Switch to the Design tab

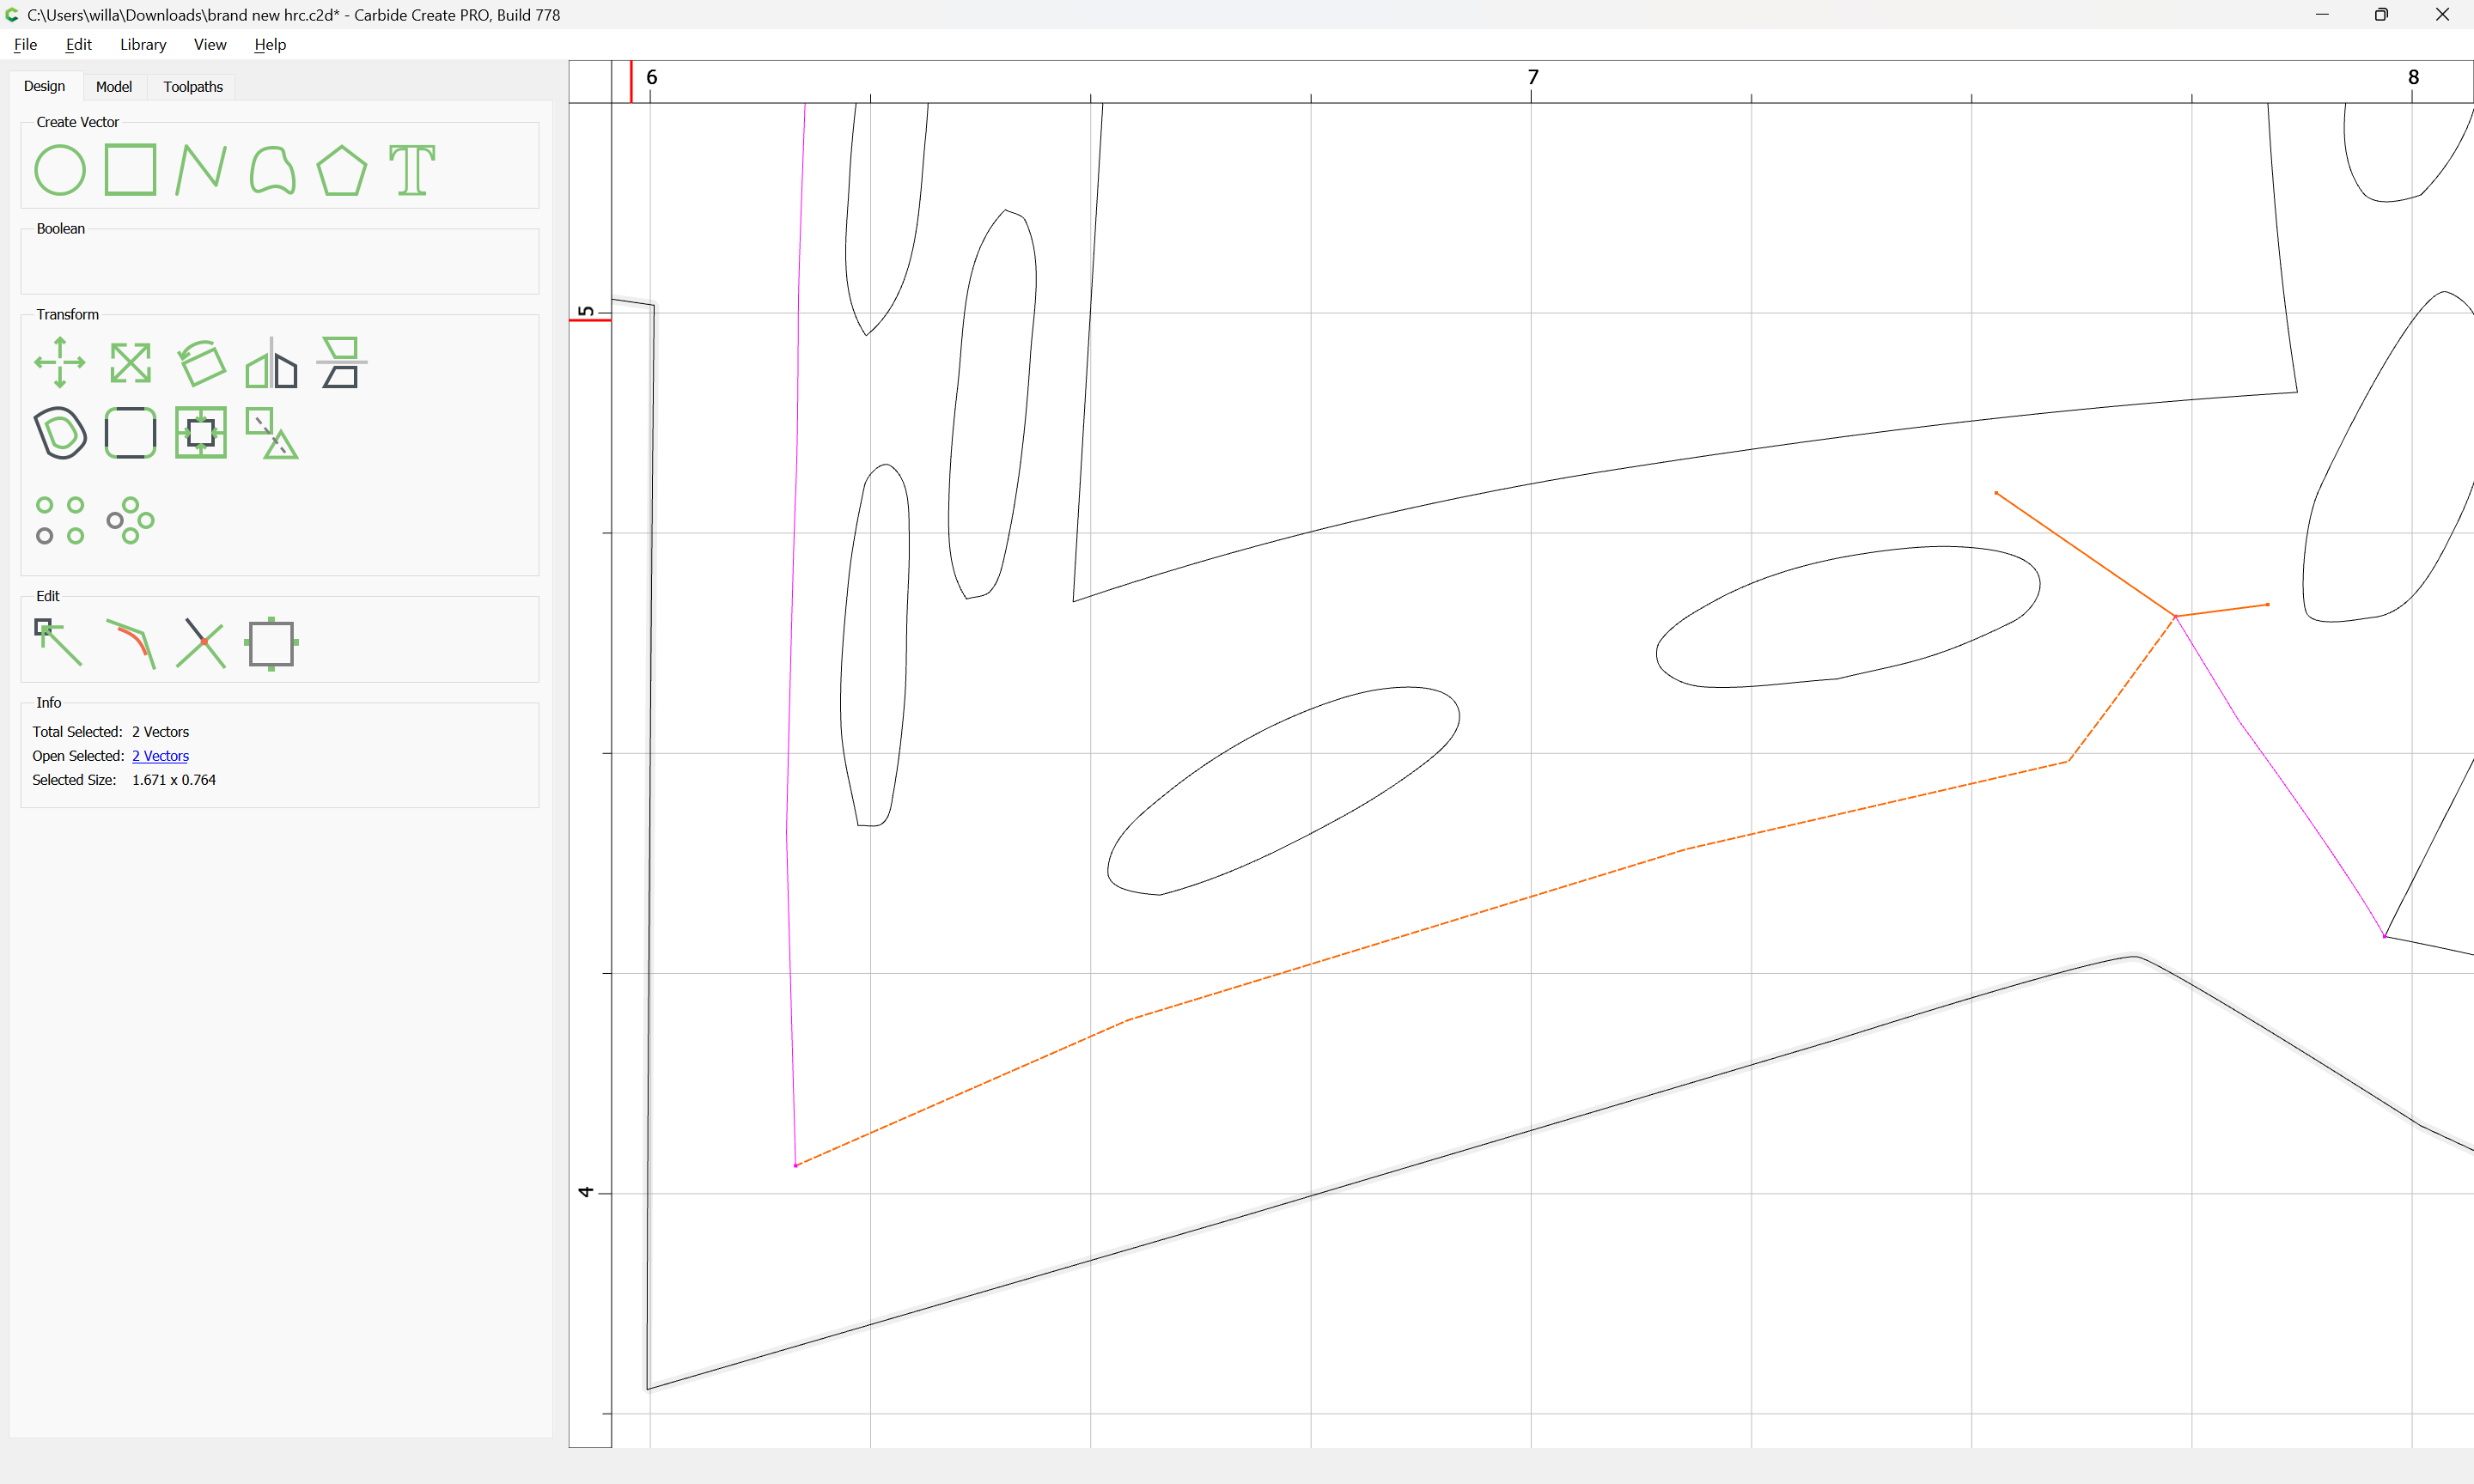point(45,86)
